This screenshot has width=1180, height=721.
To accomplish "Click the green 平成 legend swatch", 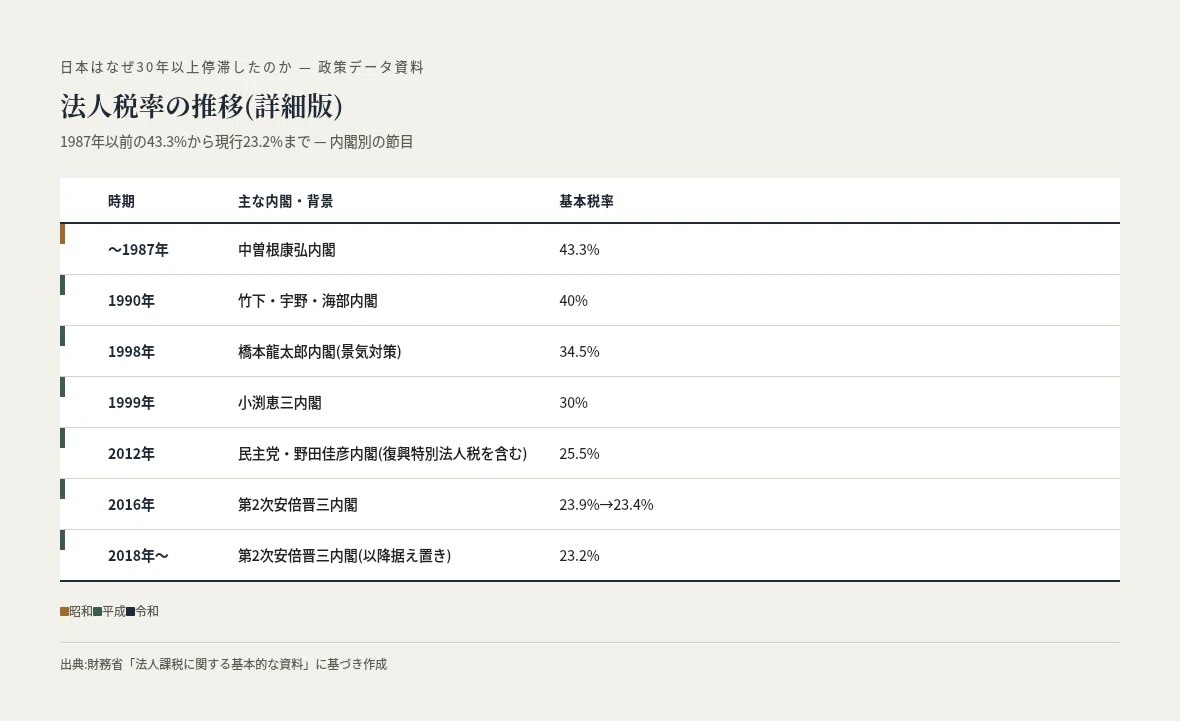I will (x=98, y=612).
